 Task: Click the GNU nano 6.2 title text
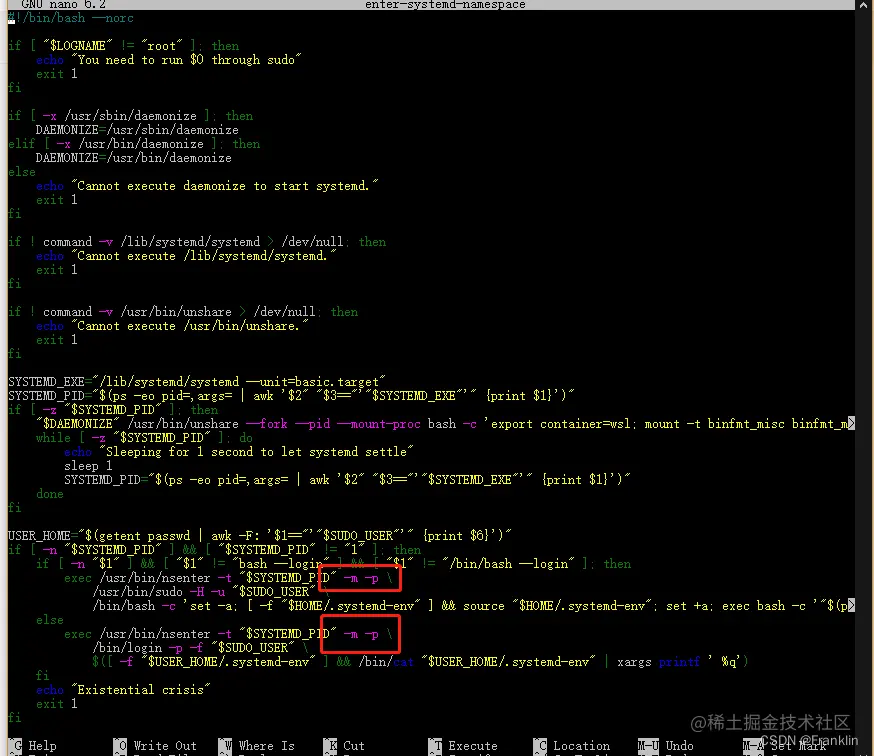pos(63,4)
